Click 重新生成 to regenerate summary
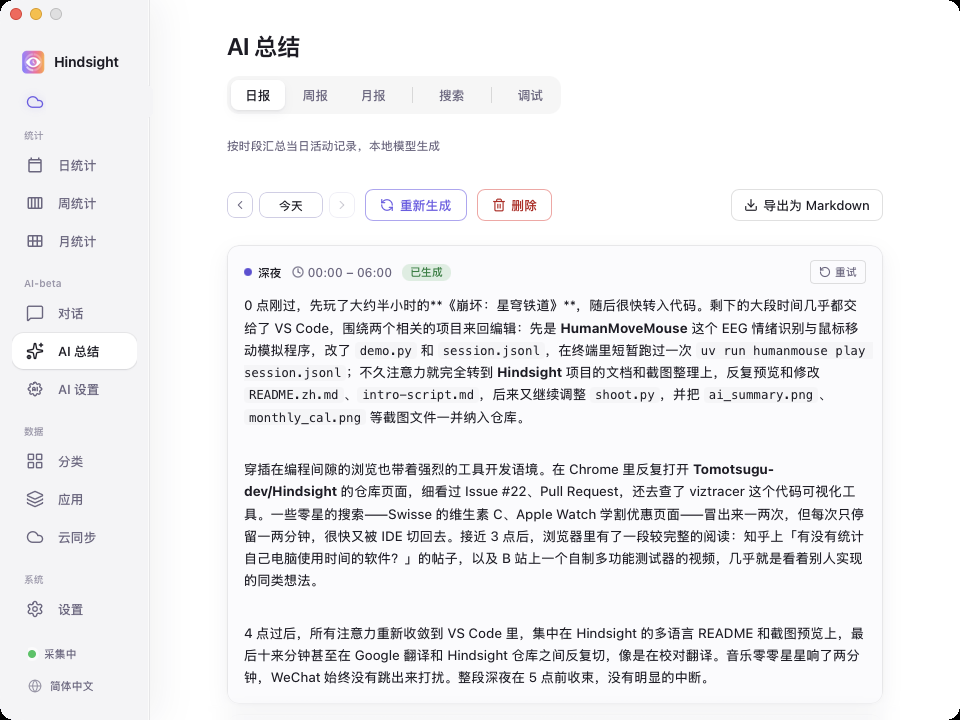 [x=416, y=205]
